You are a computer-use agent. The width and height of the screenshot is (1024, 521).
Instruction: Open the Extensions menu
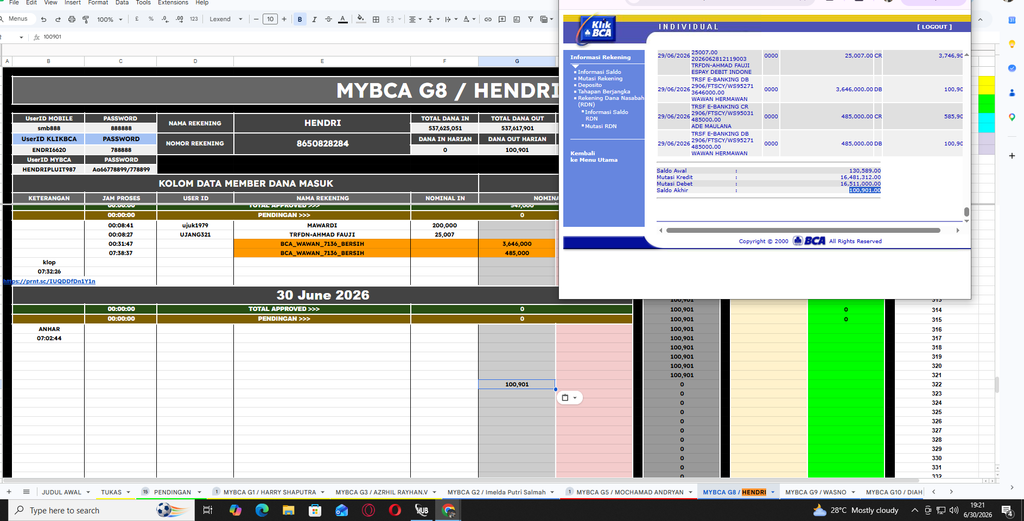(172, 3)
